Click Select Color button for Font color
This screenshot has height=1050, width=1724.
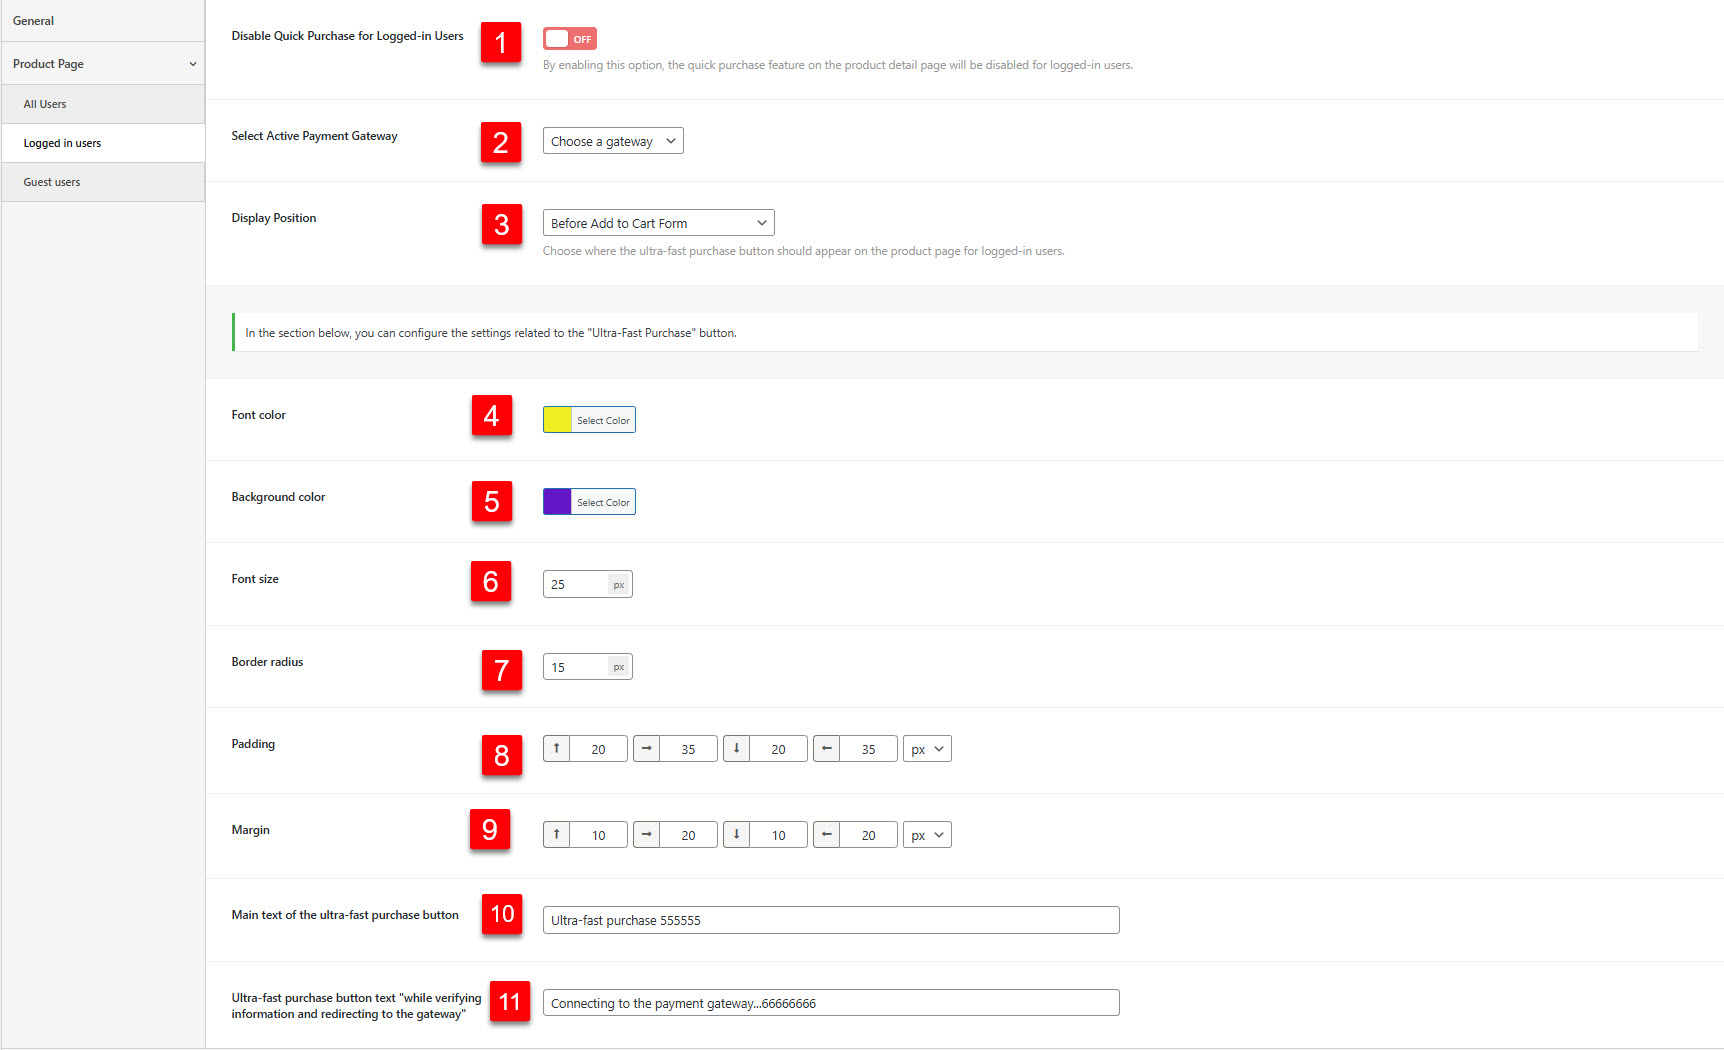pos(603,420)
